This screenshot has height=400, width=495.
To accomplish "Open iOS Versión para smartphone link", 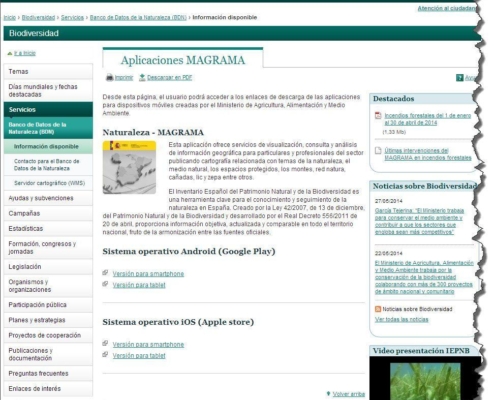I will click(x=148, y=344).
